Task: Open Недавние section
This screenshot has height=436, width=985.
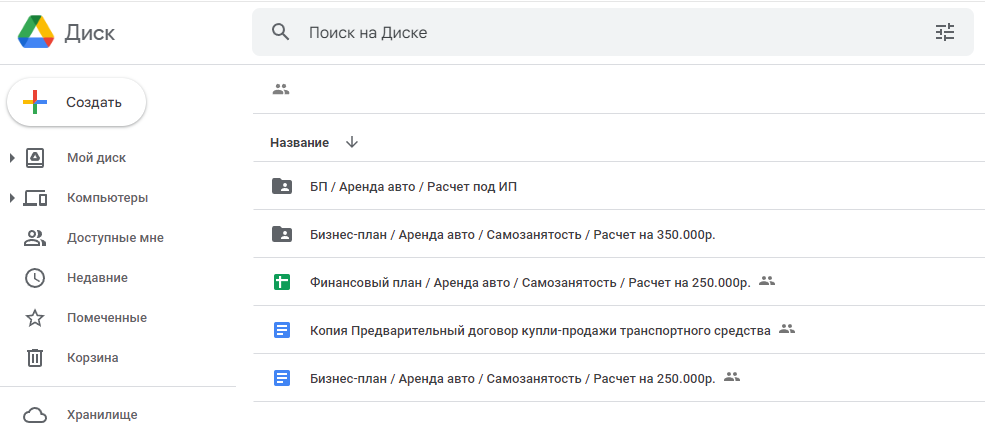Action: pos(97,278)
